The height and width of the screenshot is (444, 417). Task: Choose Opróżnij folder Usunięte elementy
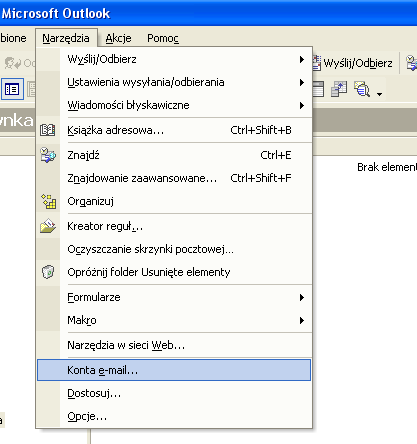174,272
